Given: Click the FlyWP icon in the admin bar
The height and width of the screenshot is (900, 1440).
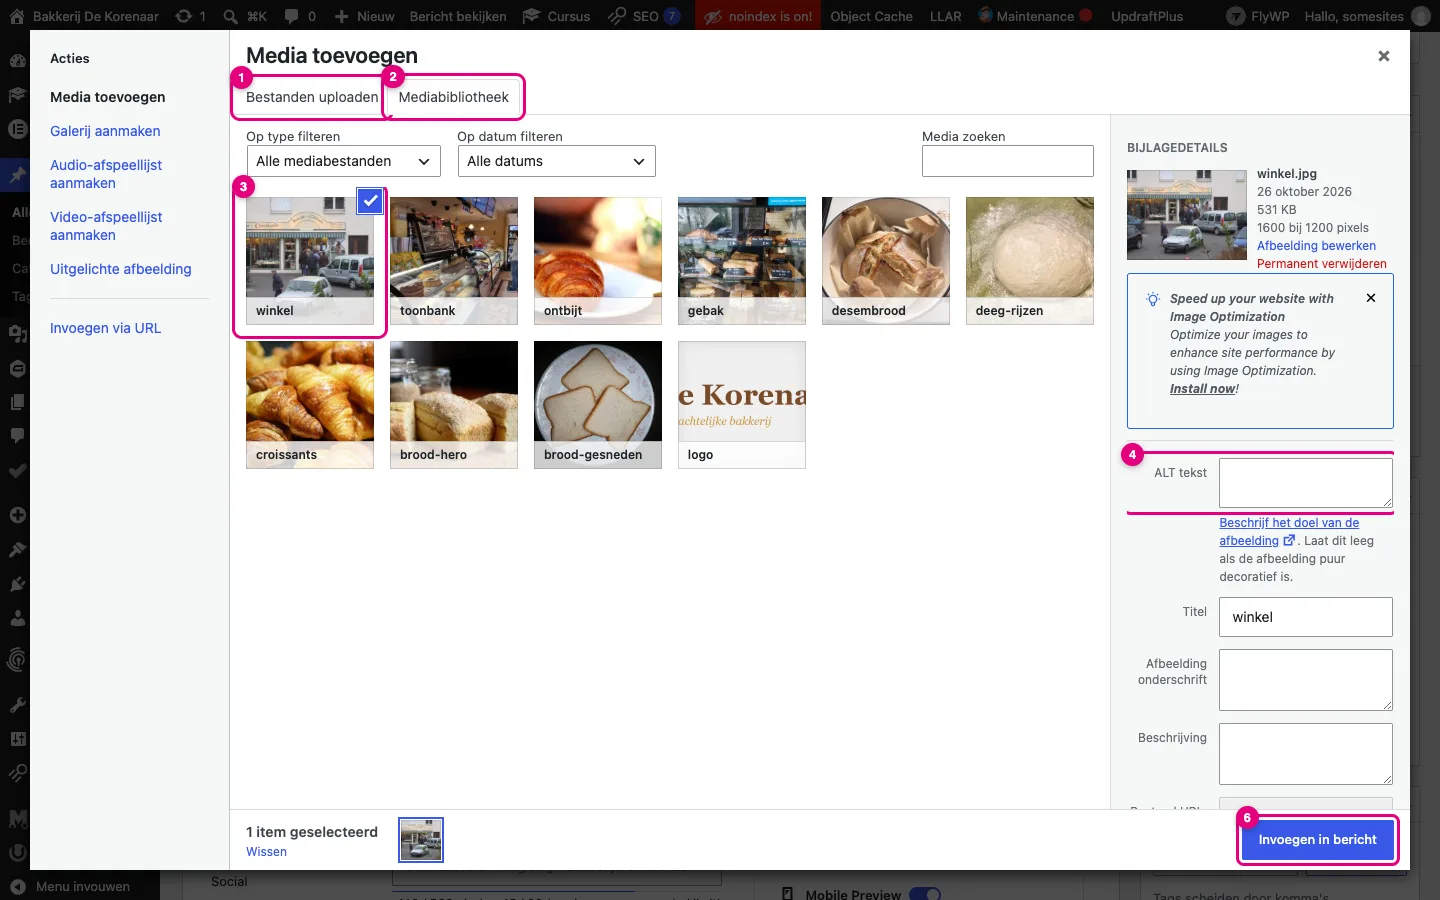Looking at the screenshot, I should coord(1236,16).
